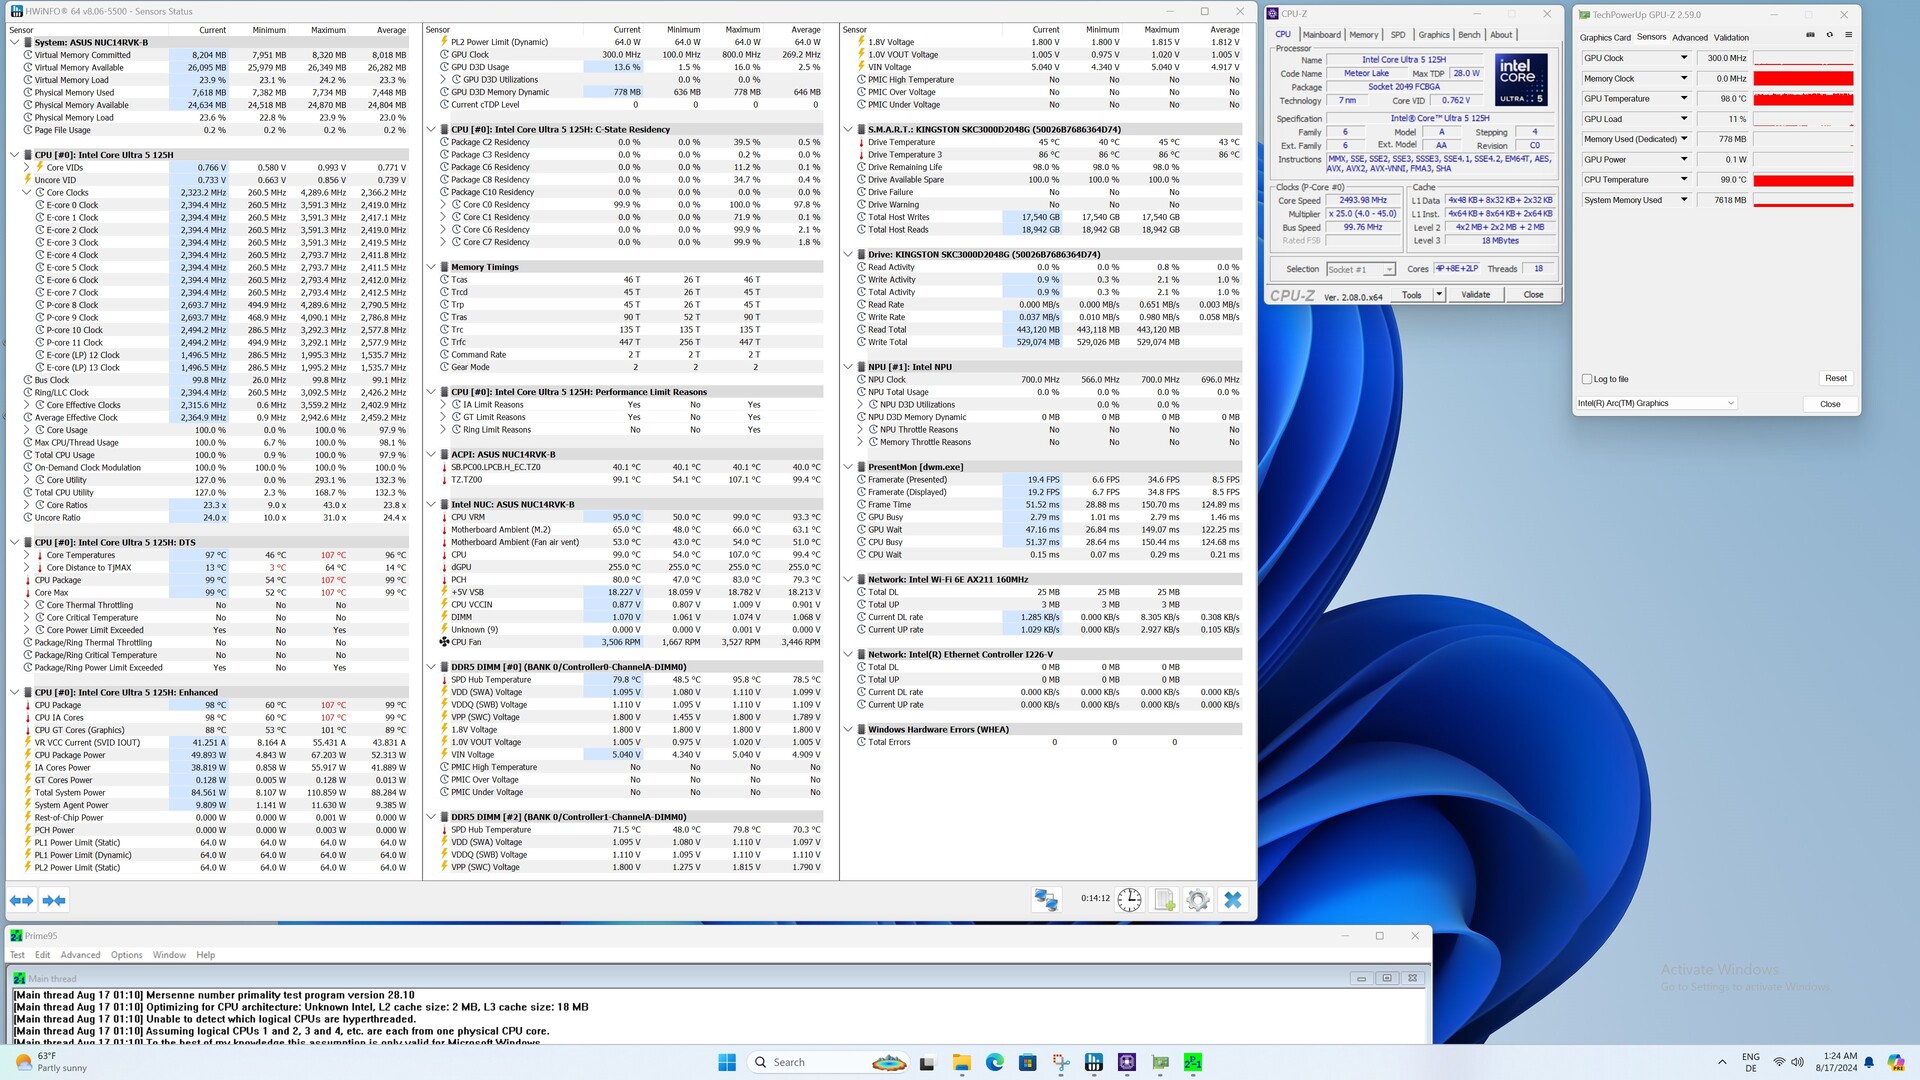Click HWiNFO shrink columns arrows button
1920x1080 pixels.
[54, 900]
